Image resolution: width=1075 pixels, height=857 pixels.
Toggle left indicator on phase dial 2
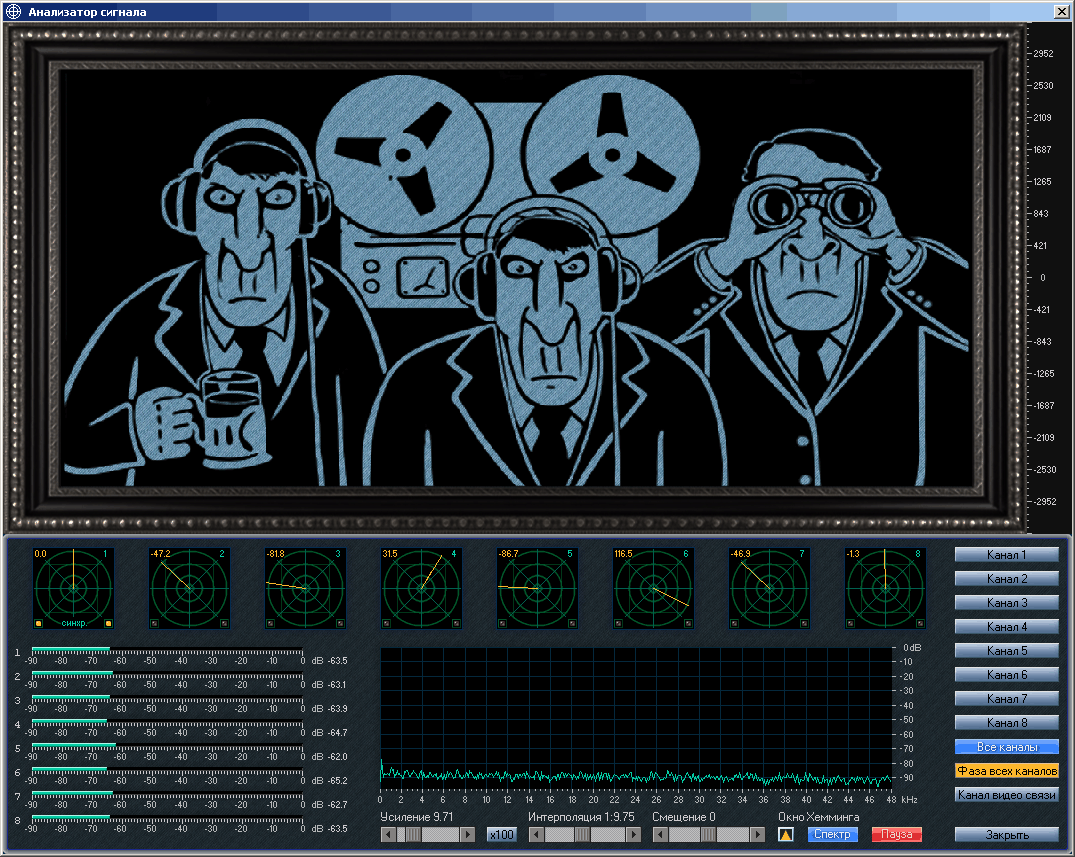pyautogui.click(x=155, y=623)
